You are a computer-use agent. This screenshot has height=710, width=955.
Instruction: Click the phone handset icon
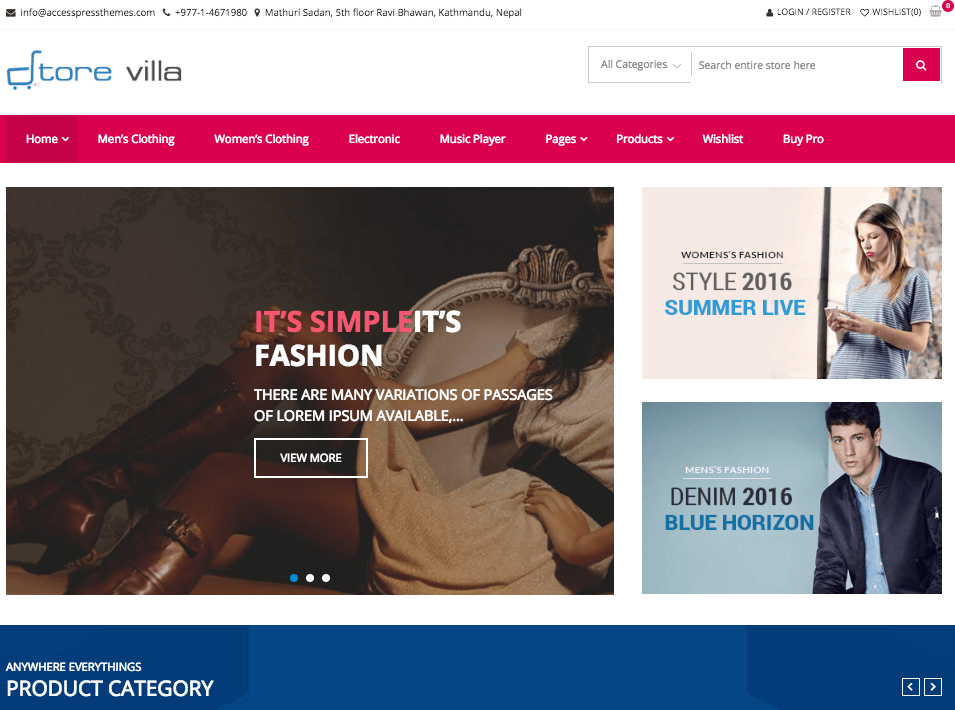click(x=166, y=12)
